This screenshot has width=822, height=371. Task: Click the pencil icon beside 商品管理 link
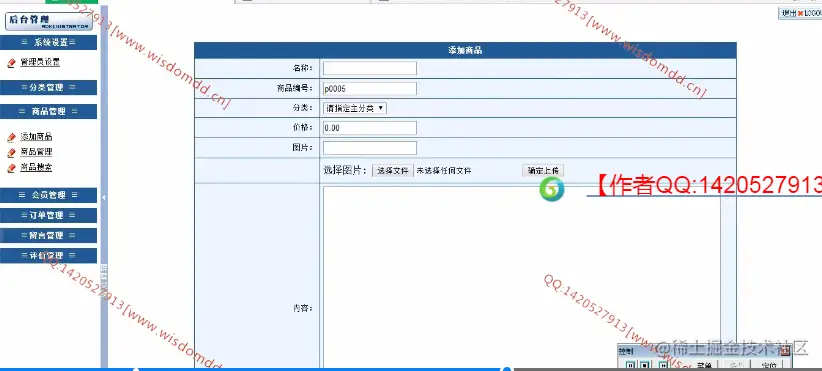tap(12, 153)
